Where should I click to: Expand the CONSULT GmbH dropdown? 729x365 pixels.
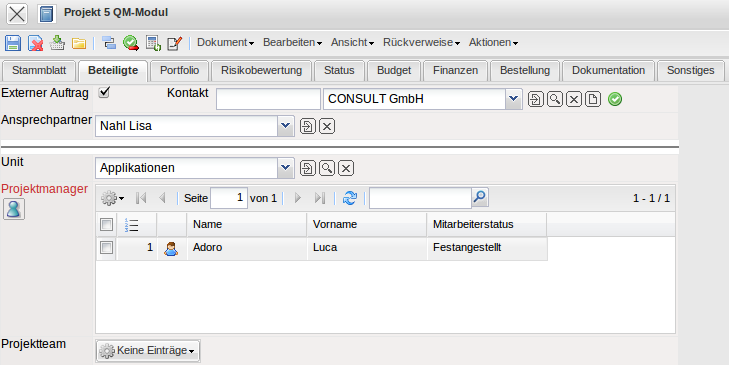click(513, 99)
